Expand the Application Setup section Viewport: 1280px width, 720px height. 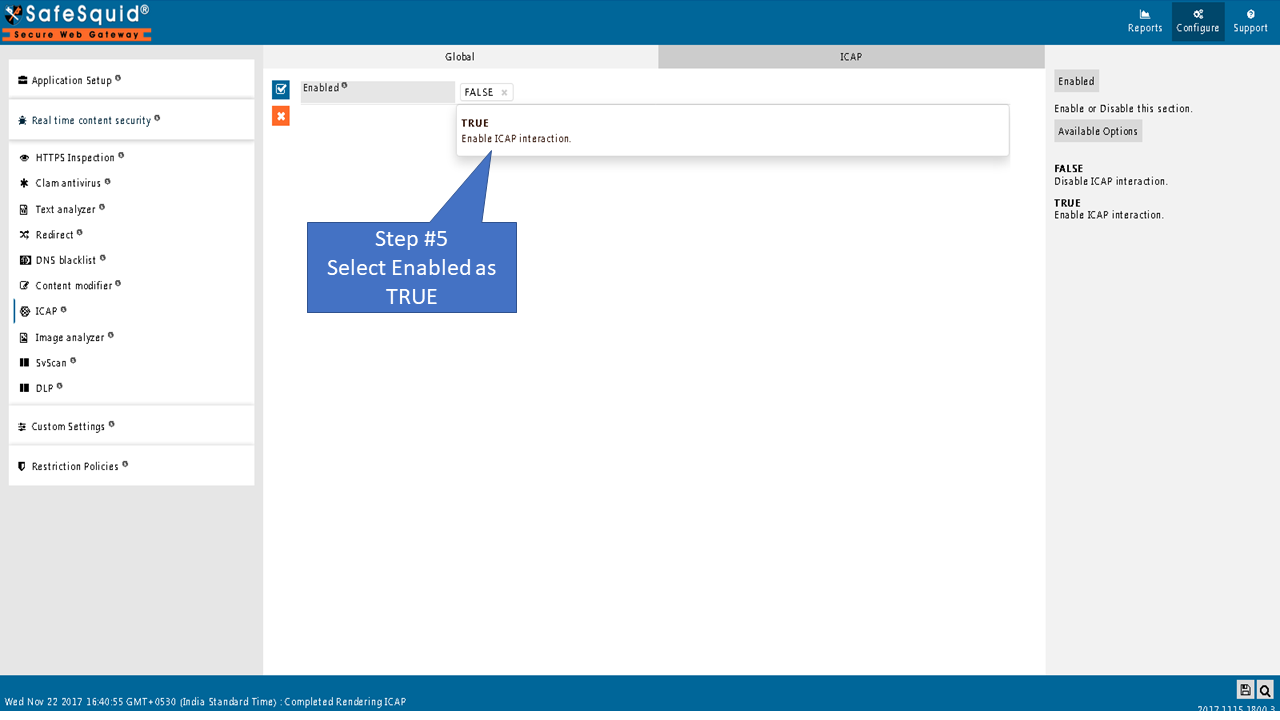(71, 80)
